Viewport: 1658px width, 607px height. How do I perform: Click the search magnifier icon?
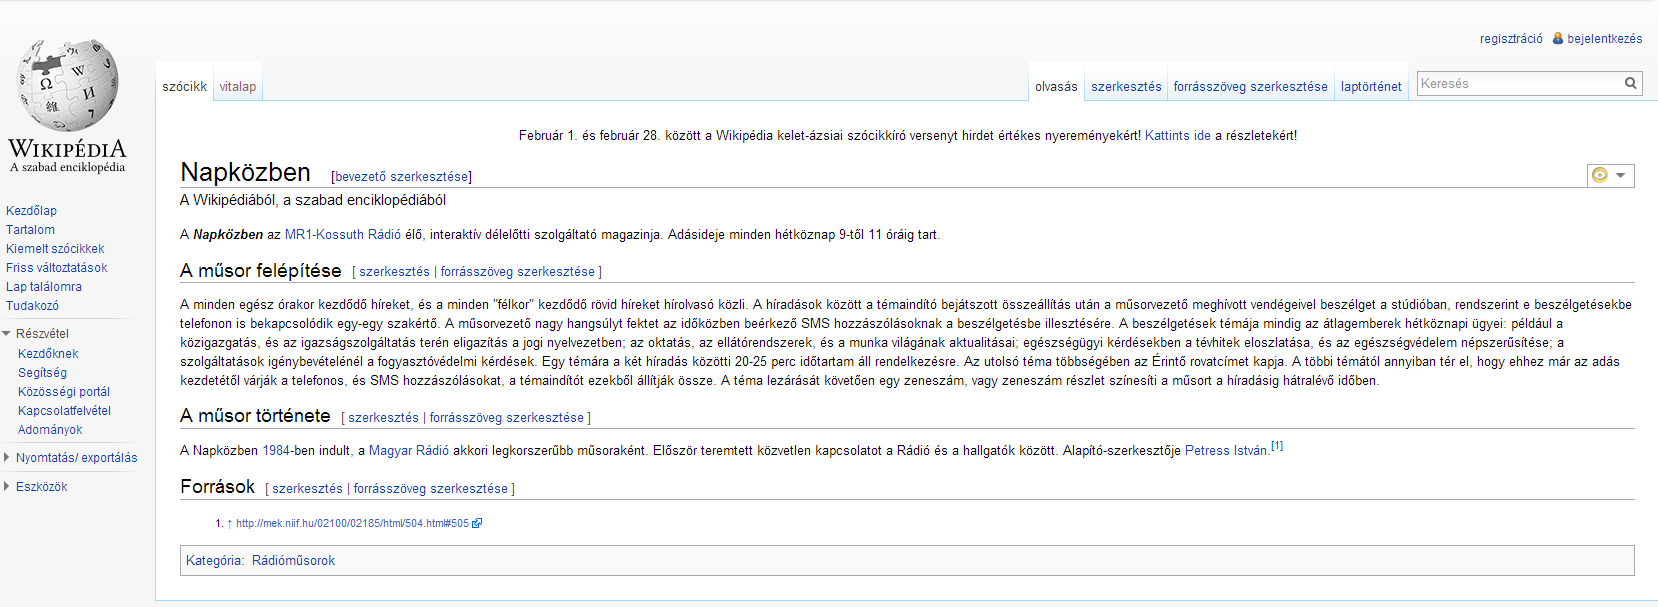(x=1630, y=84)
